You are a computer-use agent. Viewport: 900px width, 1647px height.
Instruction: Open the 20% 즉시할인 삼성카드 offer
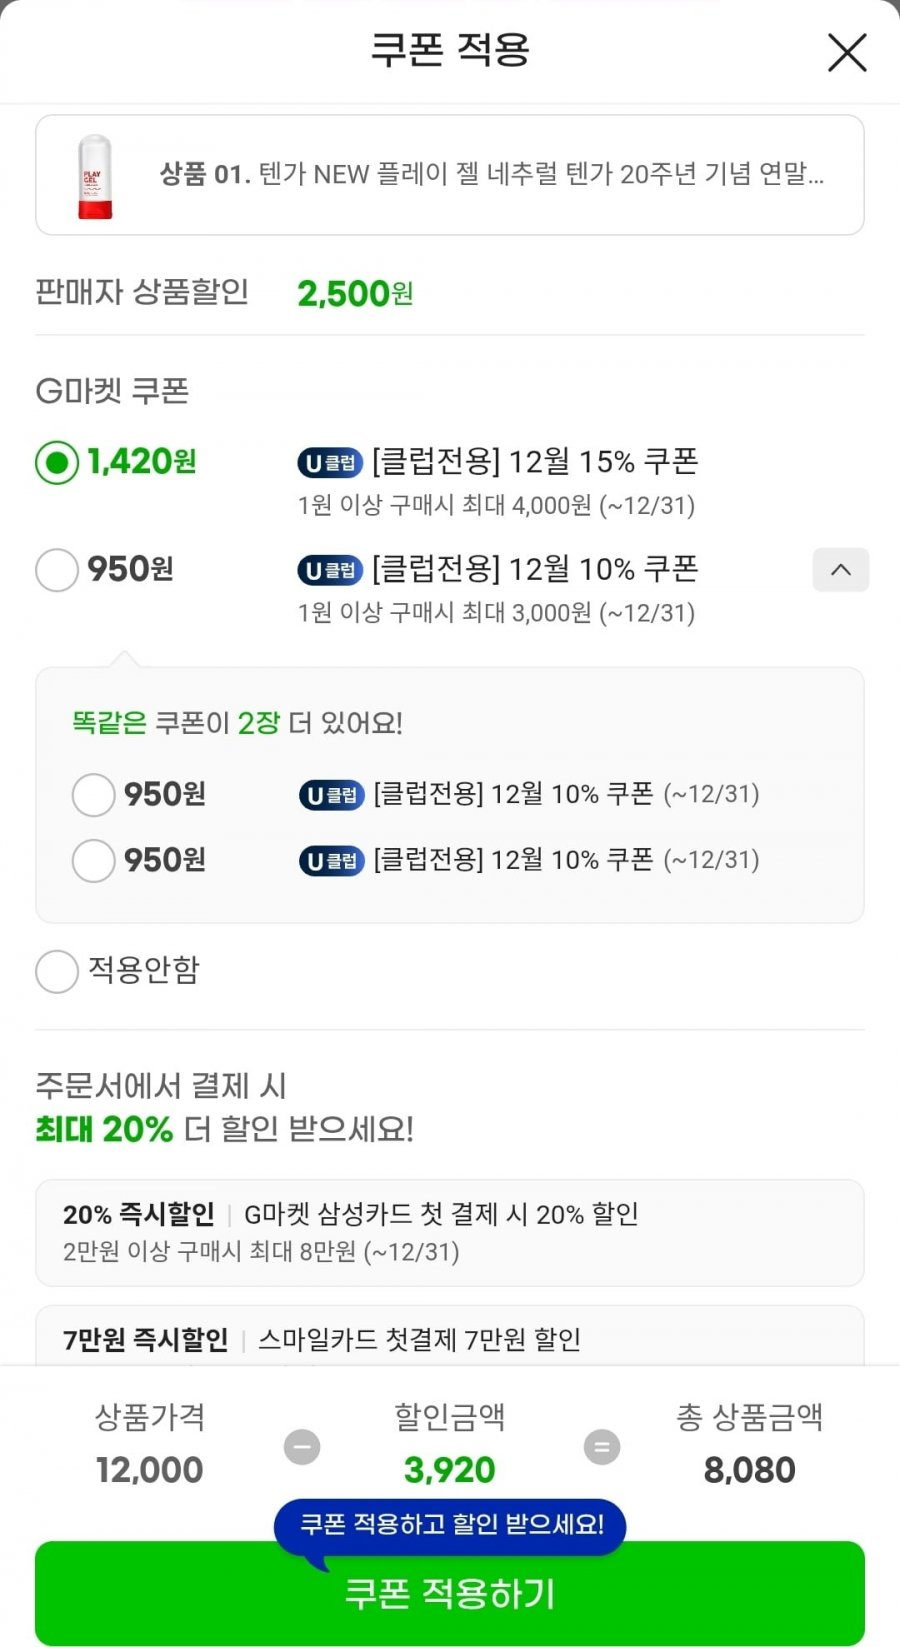(450, 1232)
